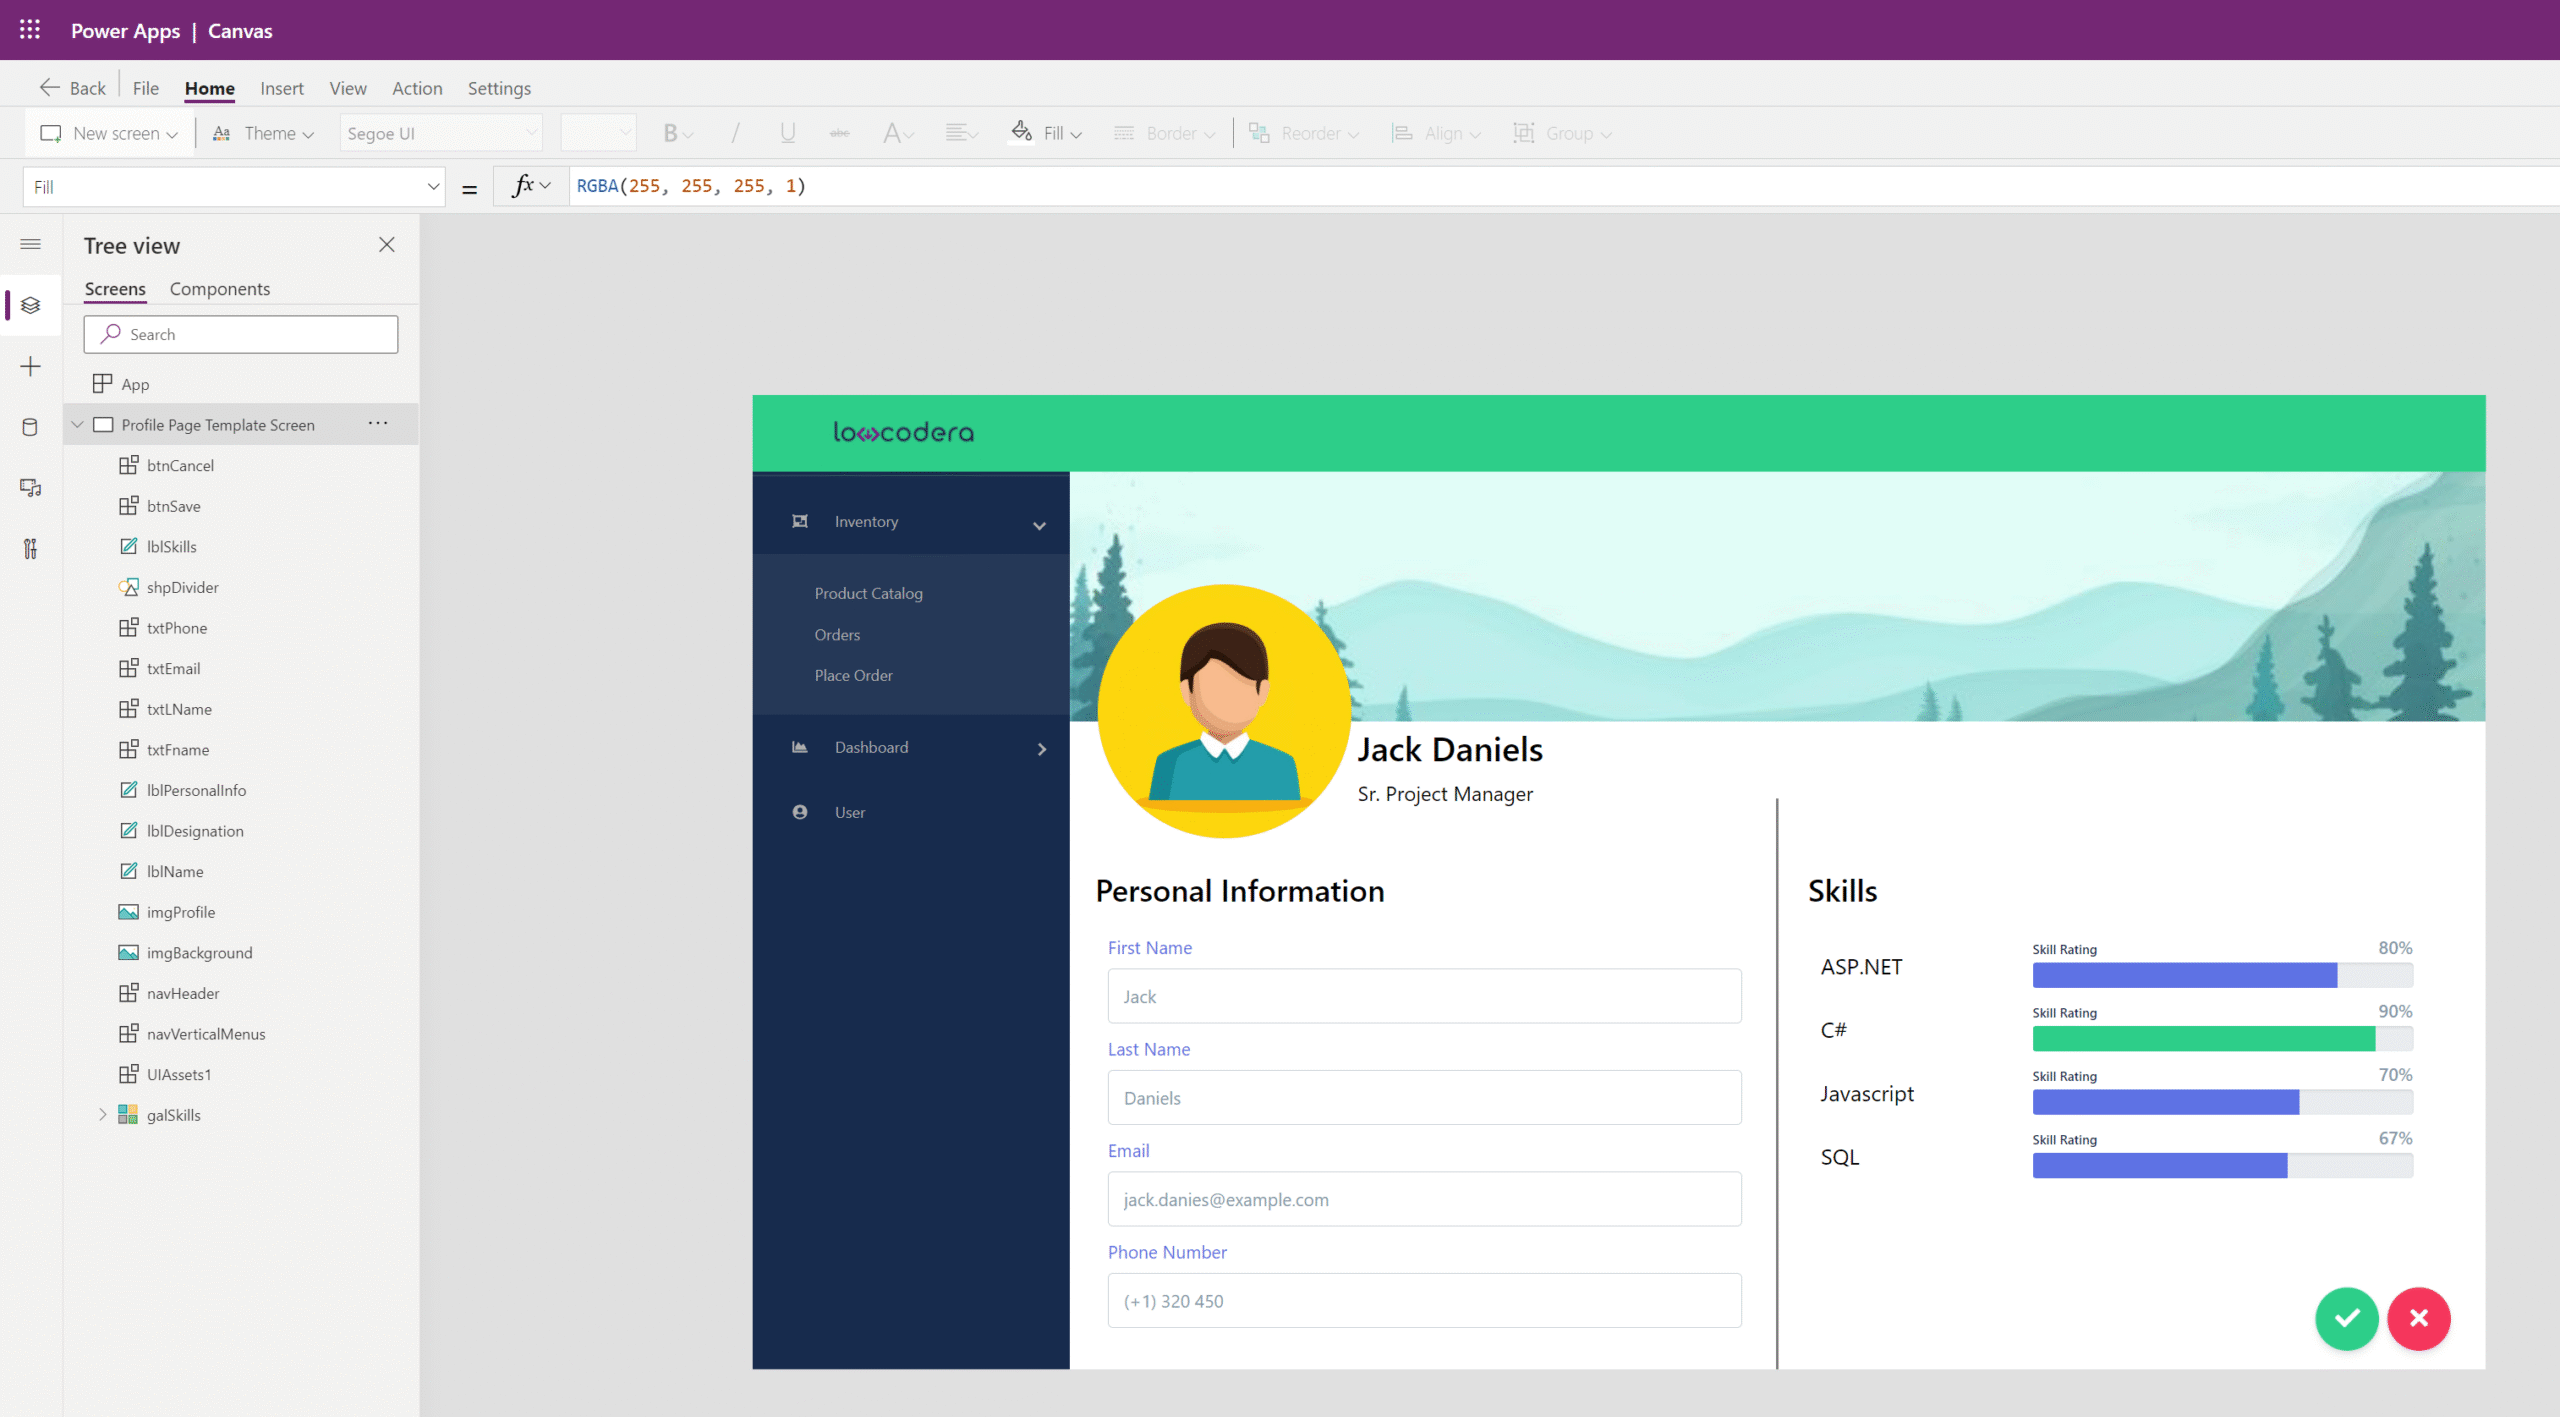2560x1417 pixels.
Task: Open the Theme dropdown in toolbar
Action: click(x=265, y=134)
